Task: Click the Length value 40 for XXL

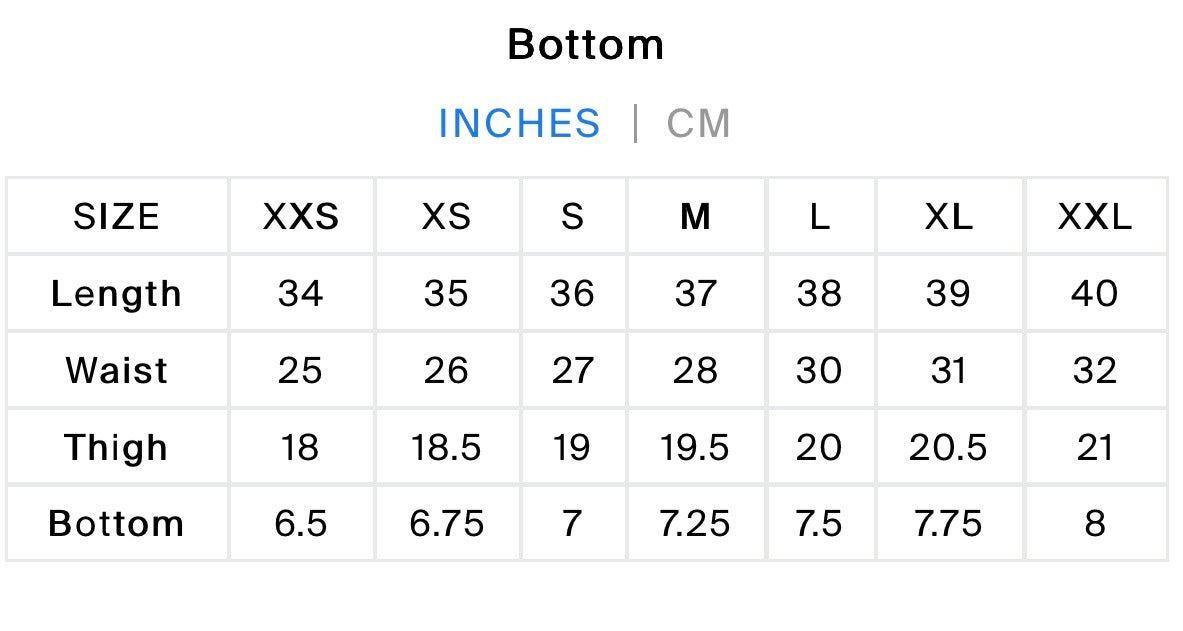Action: pyautogui.click(x=1095, y=294)
